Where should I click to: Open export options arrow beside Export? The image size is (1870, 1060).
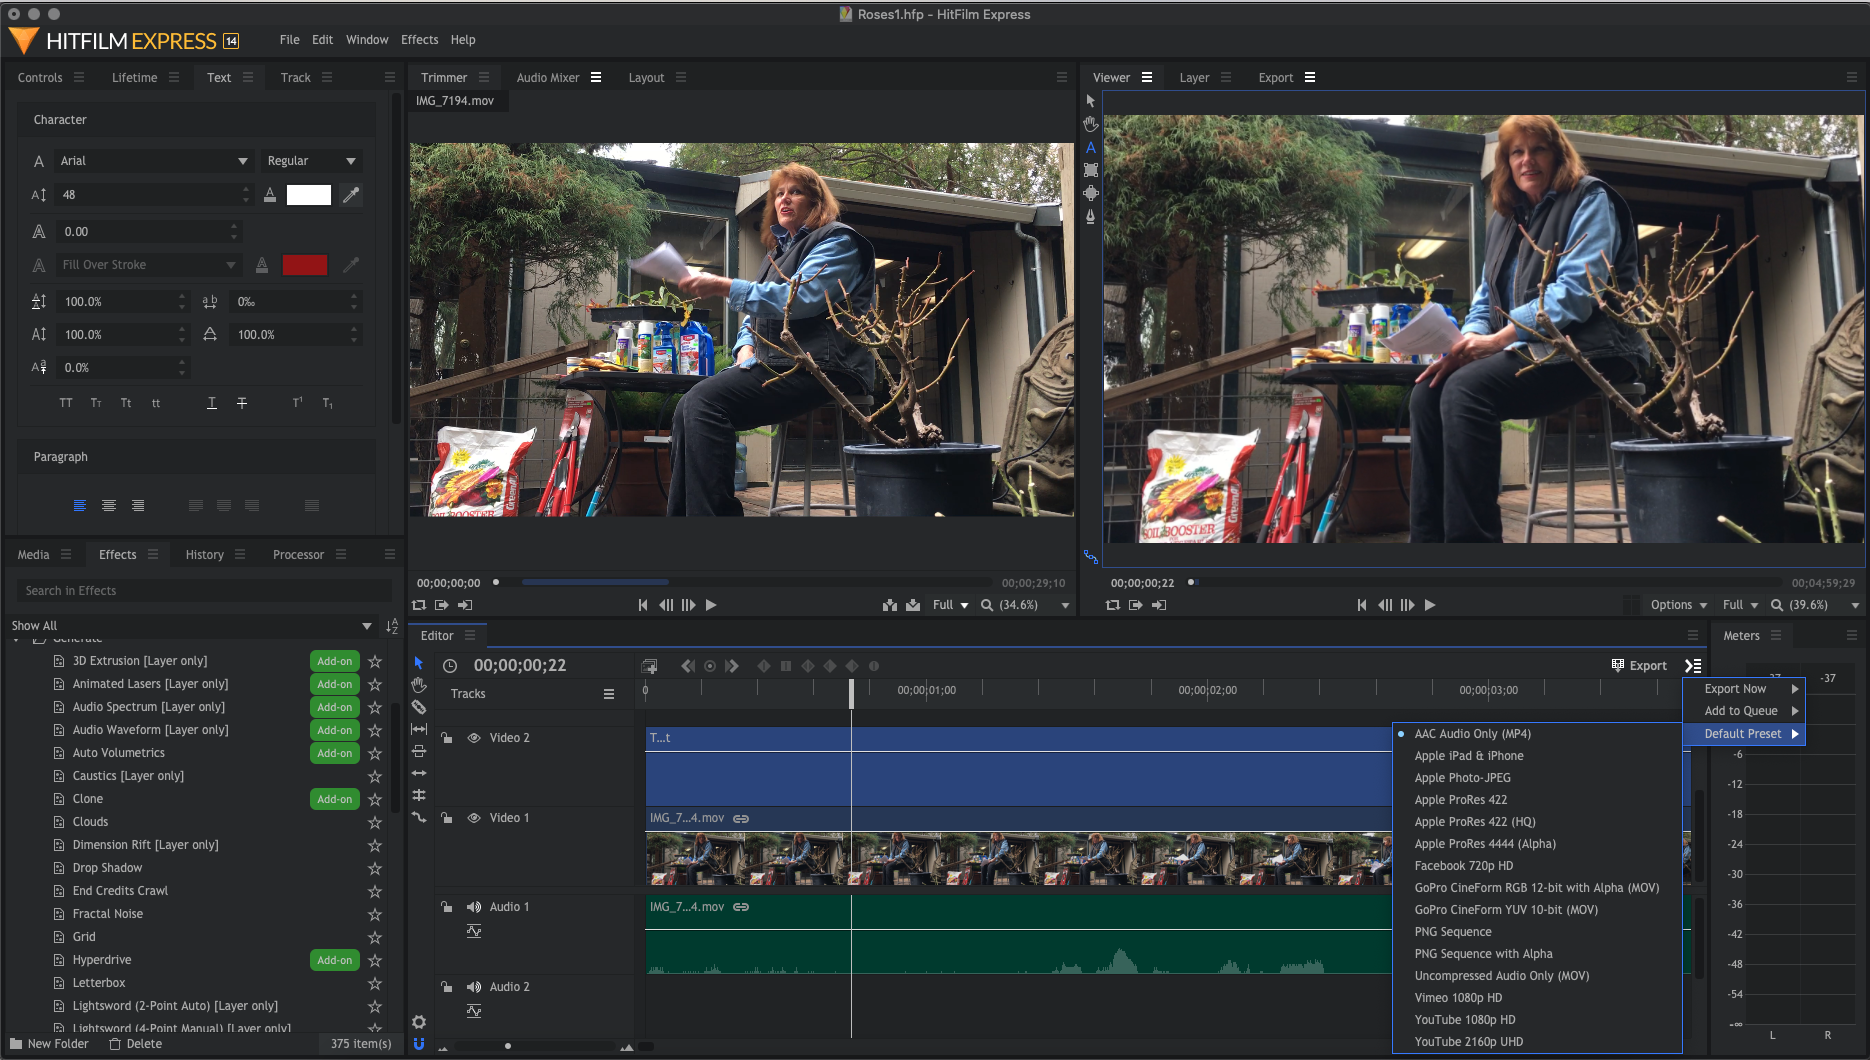coord(1693,666)
